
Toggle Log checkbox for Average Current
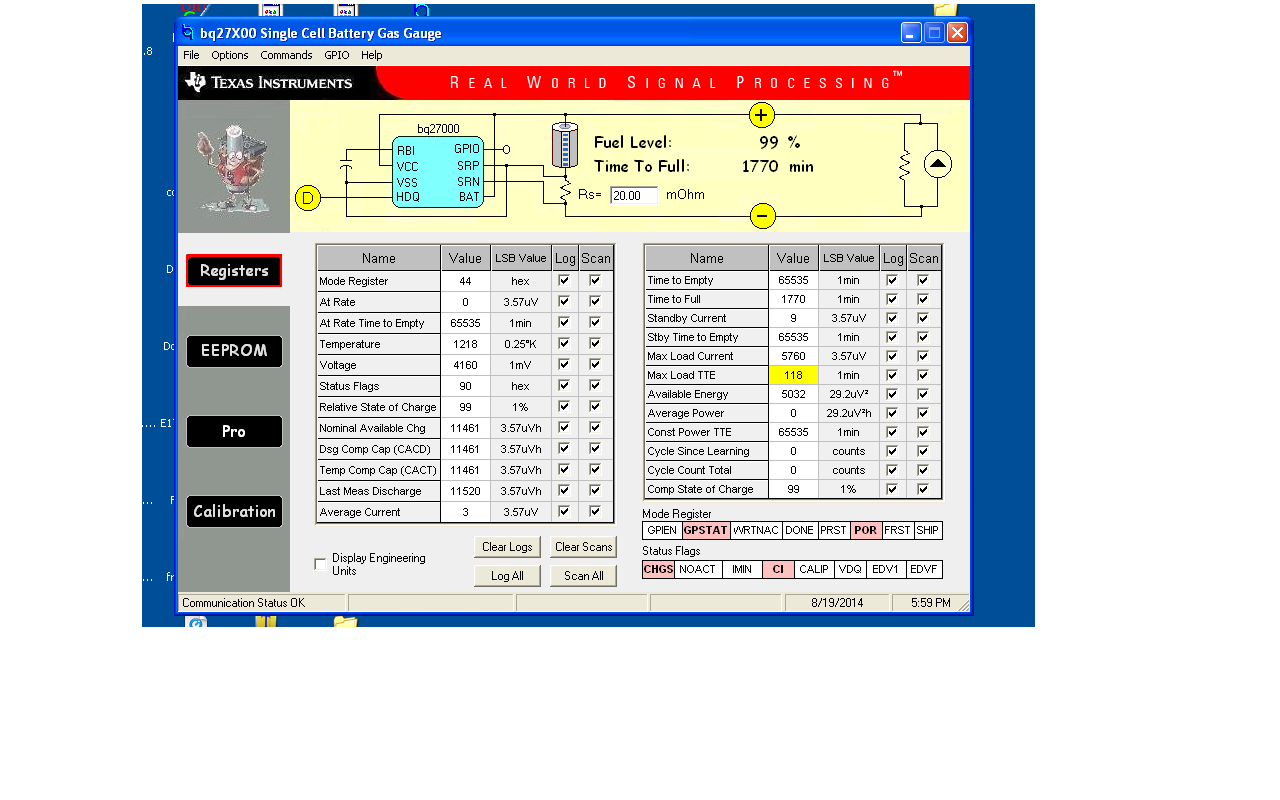pyautogui.click(x=564, y=512)
